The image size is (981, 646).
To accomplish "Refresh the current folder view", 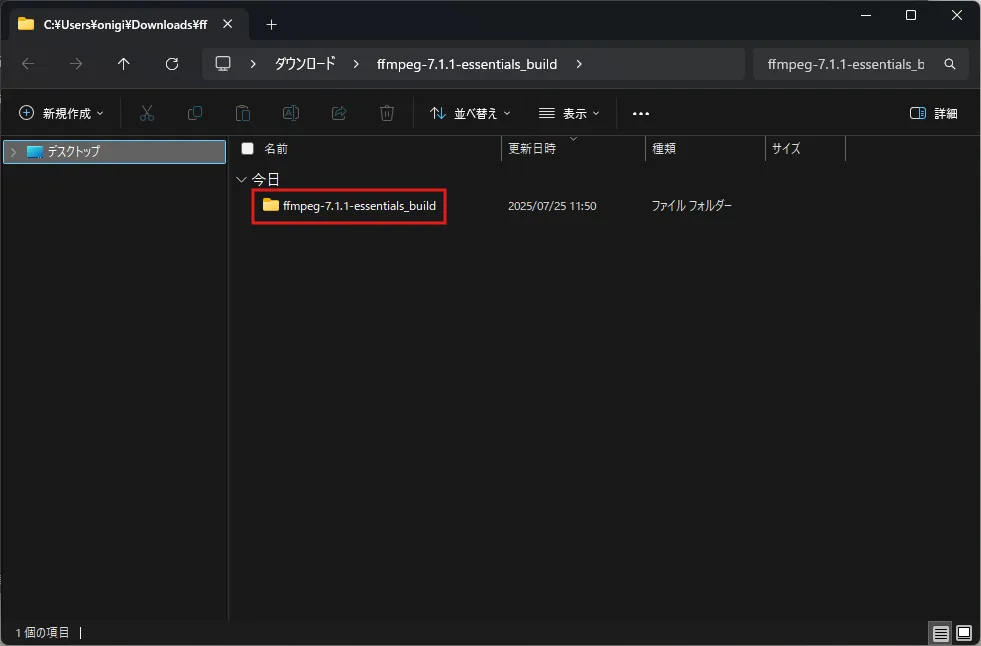I will pyautogui.click(x=172, y=64).
